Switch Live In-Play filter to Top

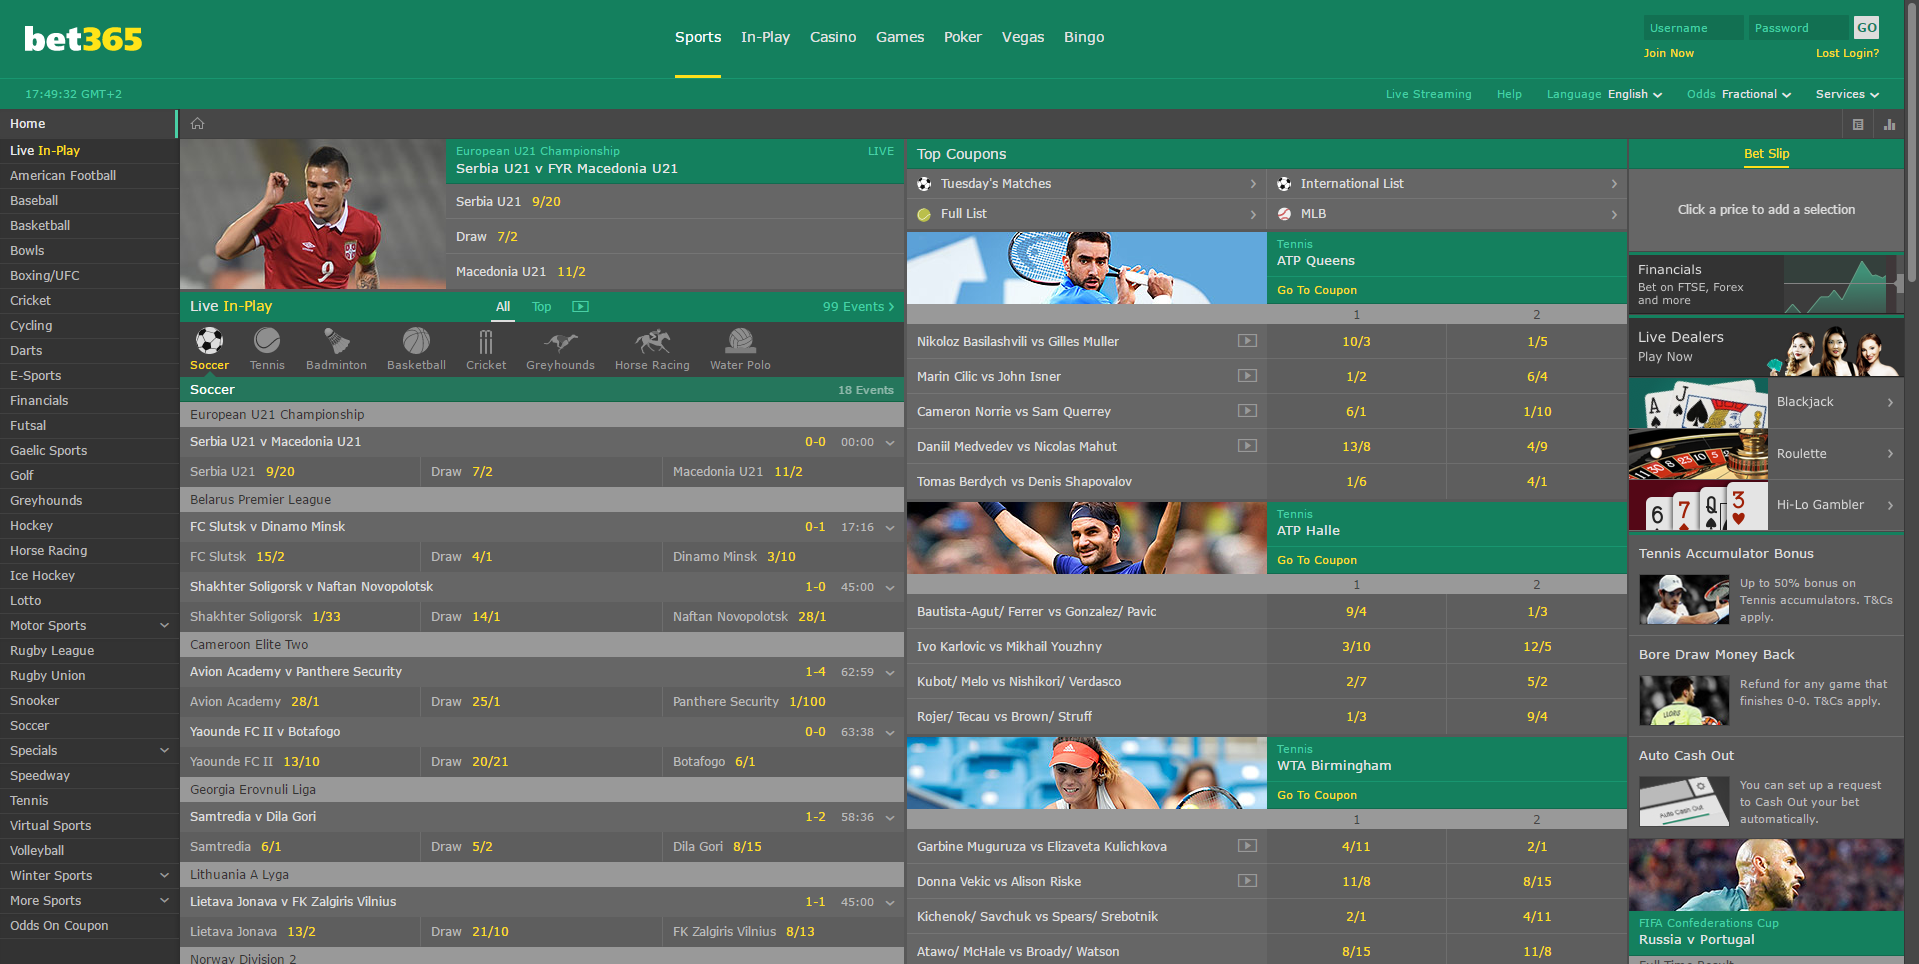click(541, 307)
